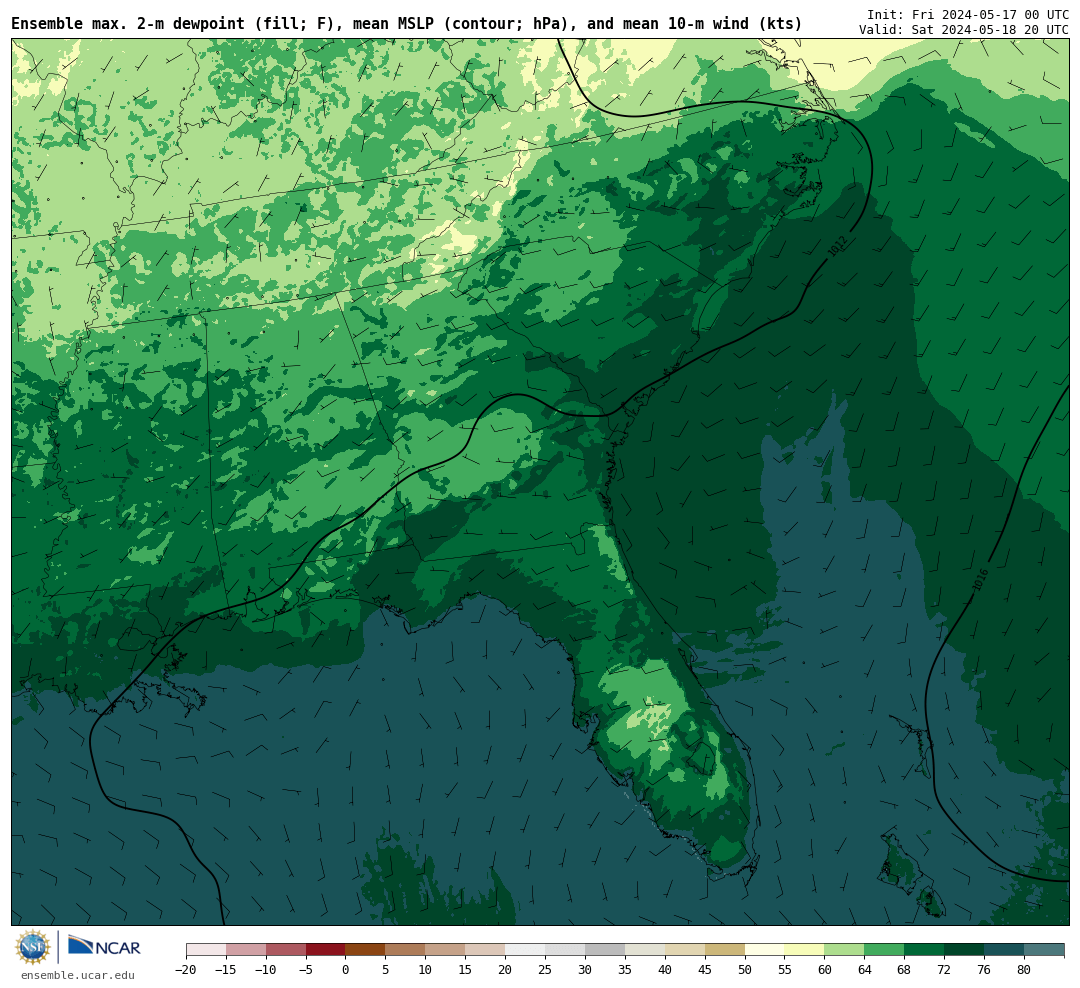
Task: Click the NCAR logo
Action: click(x=104, y=946)
